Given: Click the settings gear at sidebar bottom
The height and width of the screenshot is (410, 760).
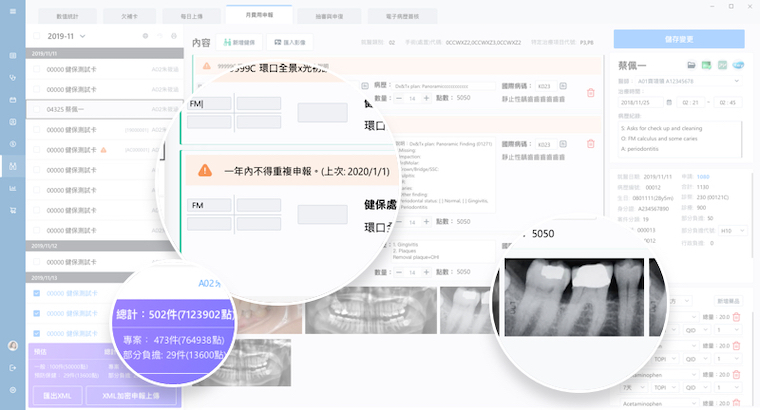Looking at the screenshot, I should 13,389.
